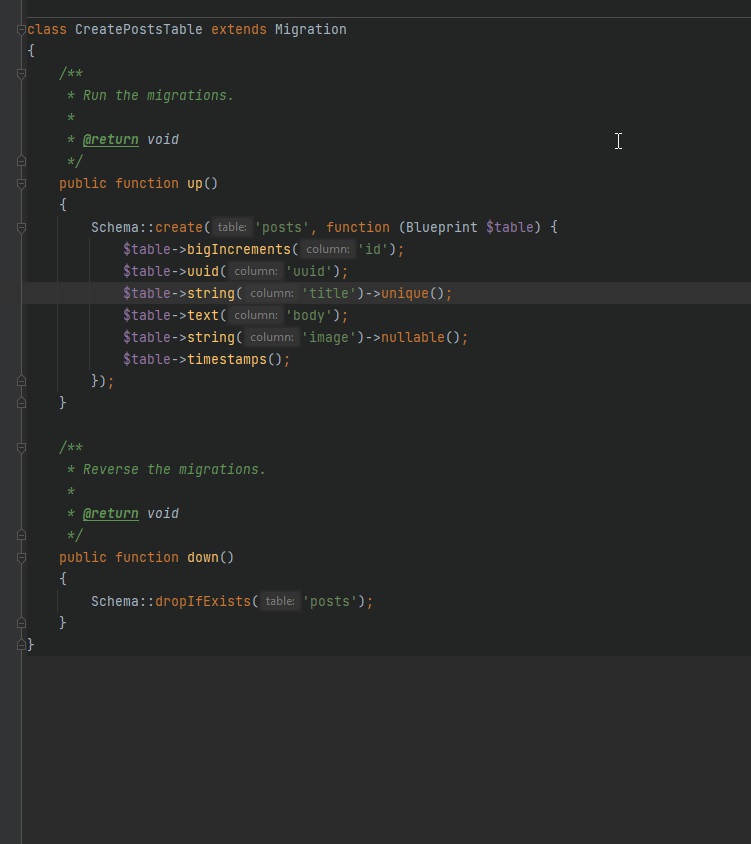751x844 pixels.
Task: Click the nullable() method call
Action: coord(413,337)
